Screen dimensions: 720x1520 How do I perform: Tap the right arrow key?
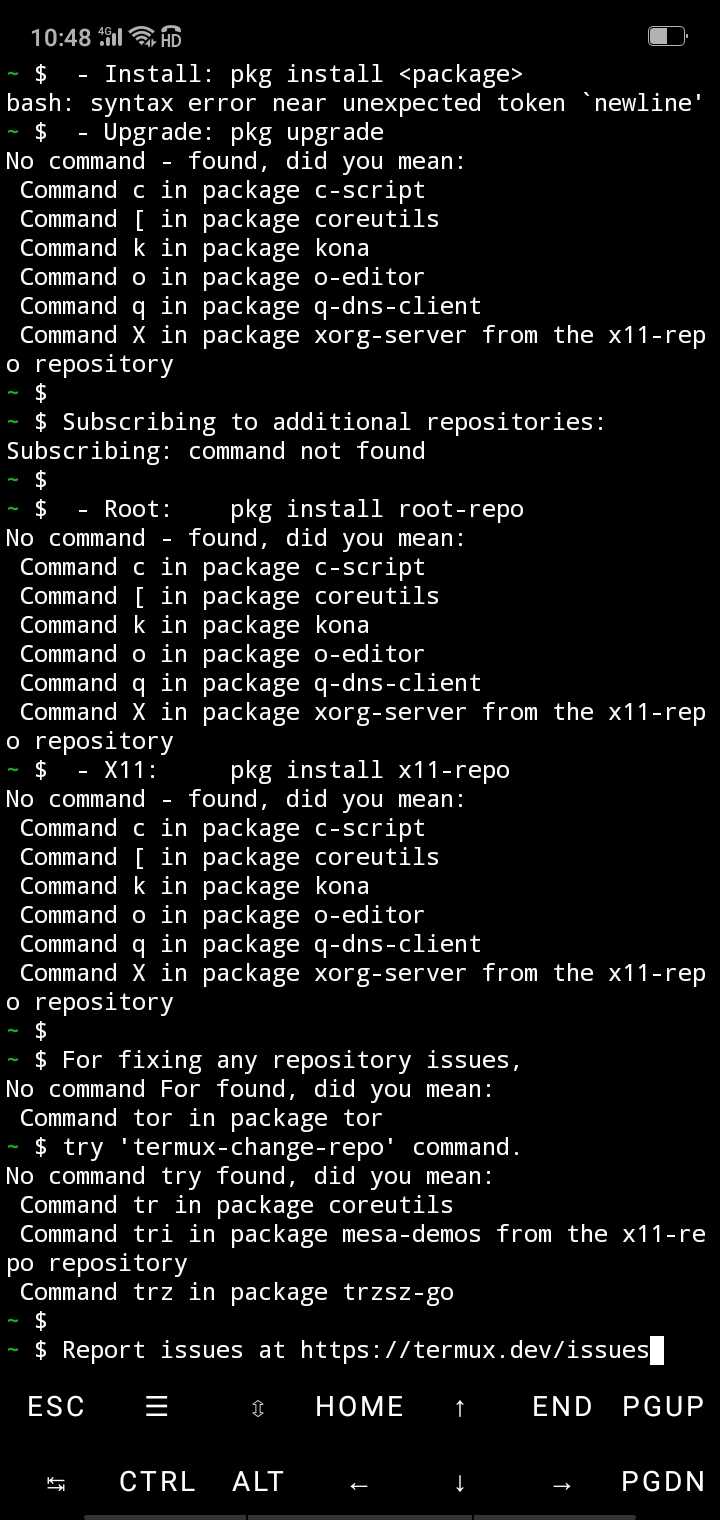[561, 1485]
